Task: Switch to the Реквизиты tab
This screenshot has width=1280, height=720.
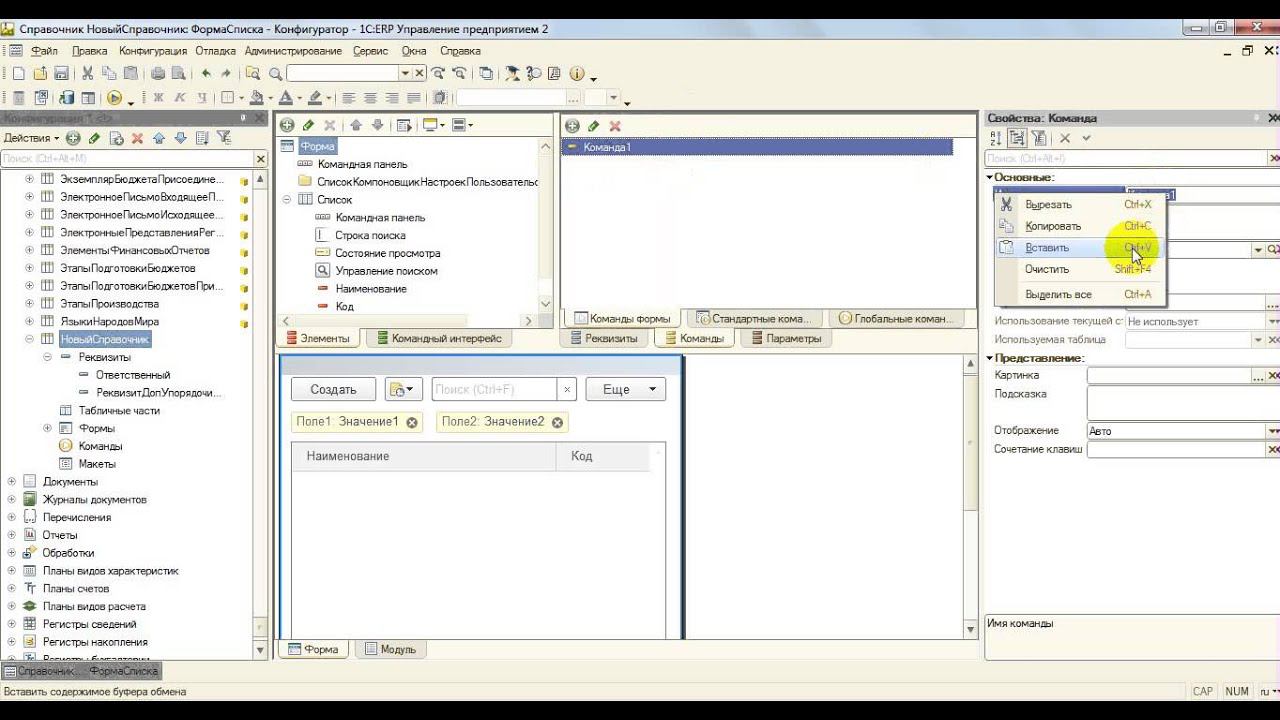Action: pyautogui.click(x=602, y=338)
